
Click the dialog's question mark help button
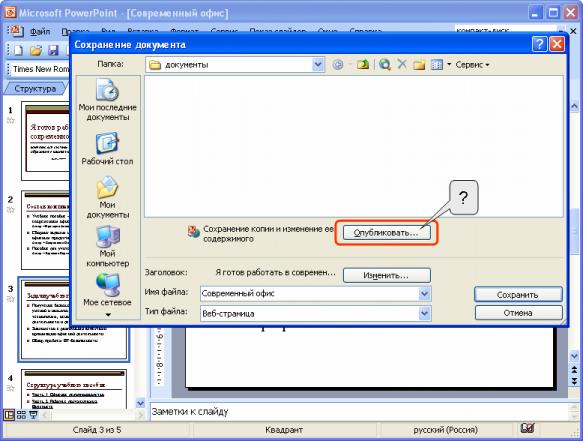539,45
